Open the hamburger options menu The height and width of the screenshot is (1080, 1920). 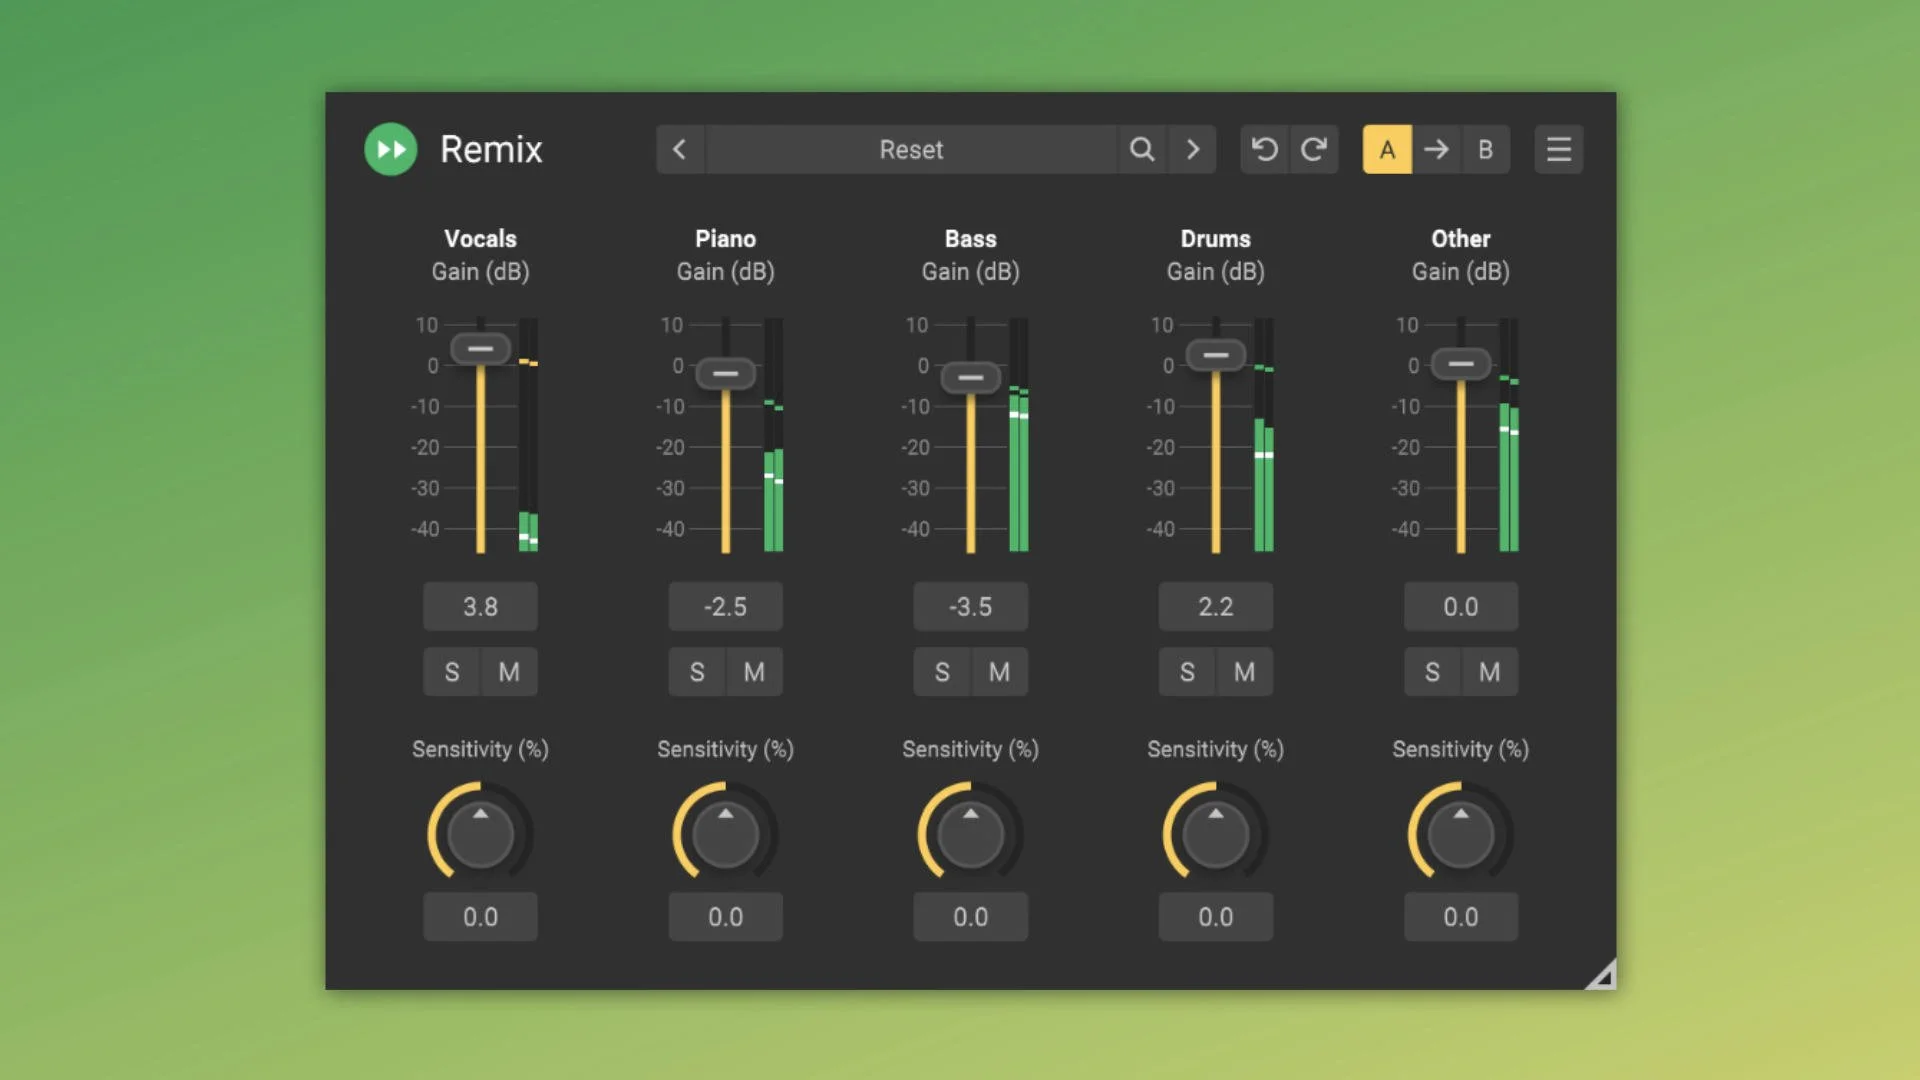[1559, 149]
